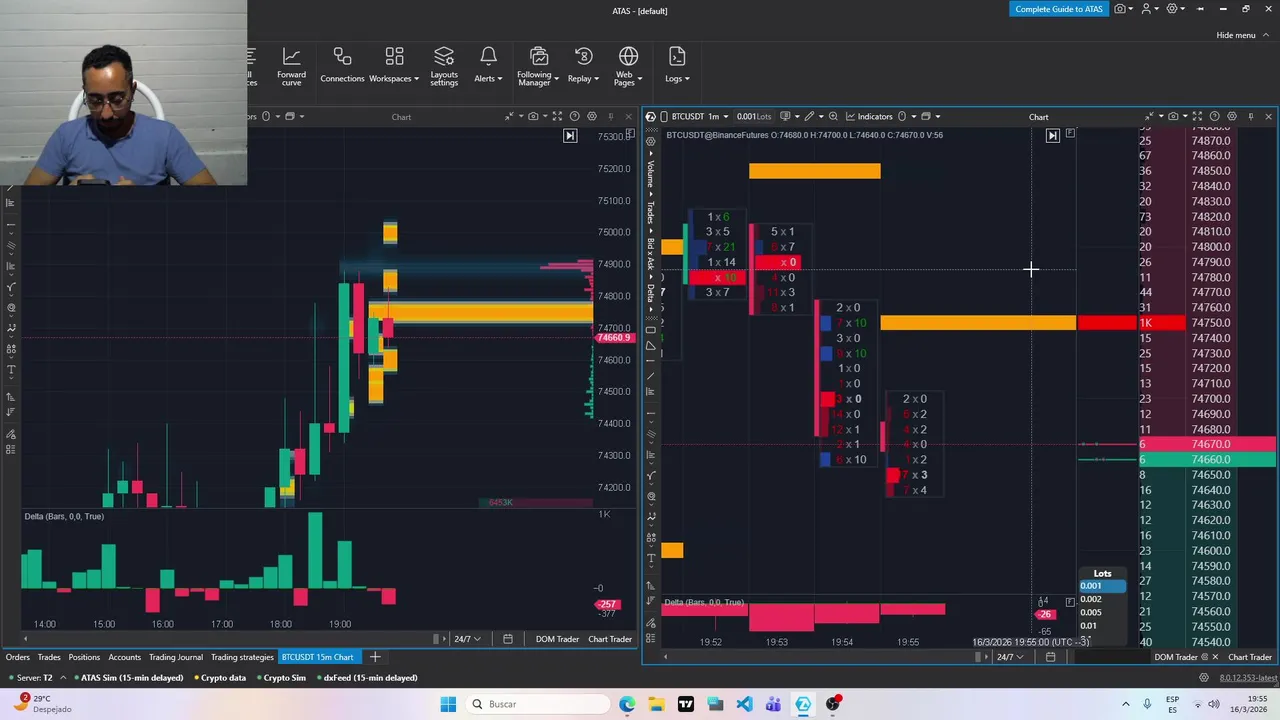The image size is (1280, 720).
Task: Open Web Pages dropdown
Action: point(628,66)
